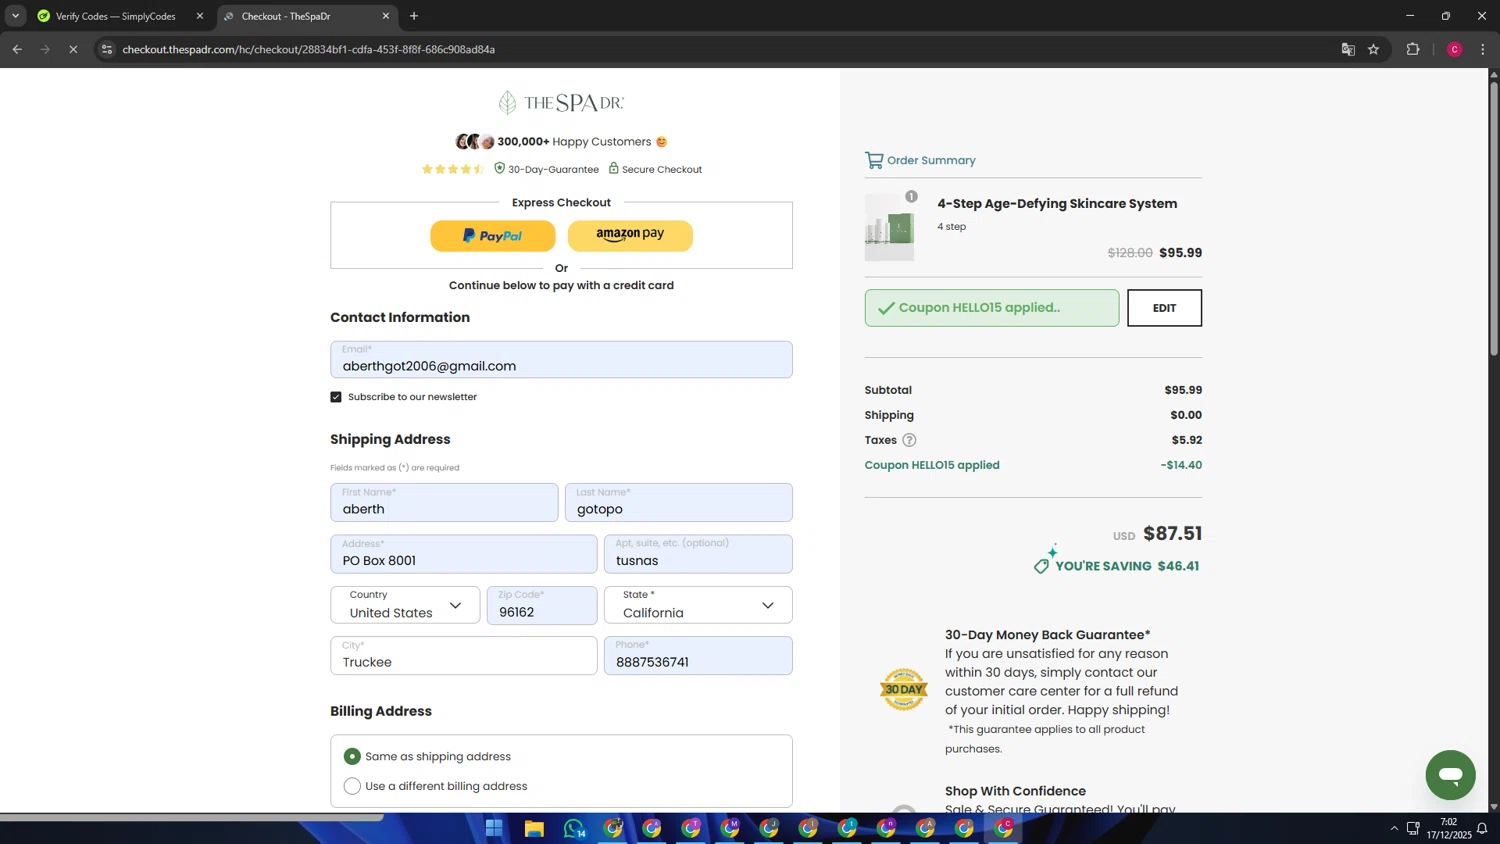Click the Apt, suite field

698,554
